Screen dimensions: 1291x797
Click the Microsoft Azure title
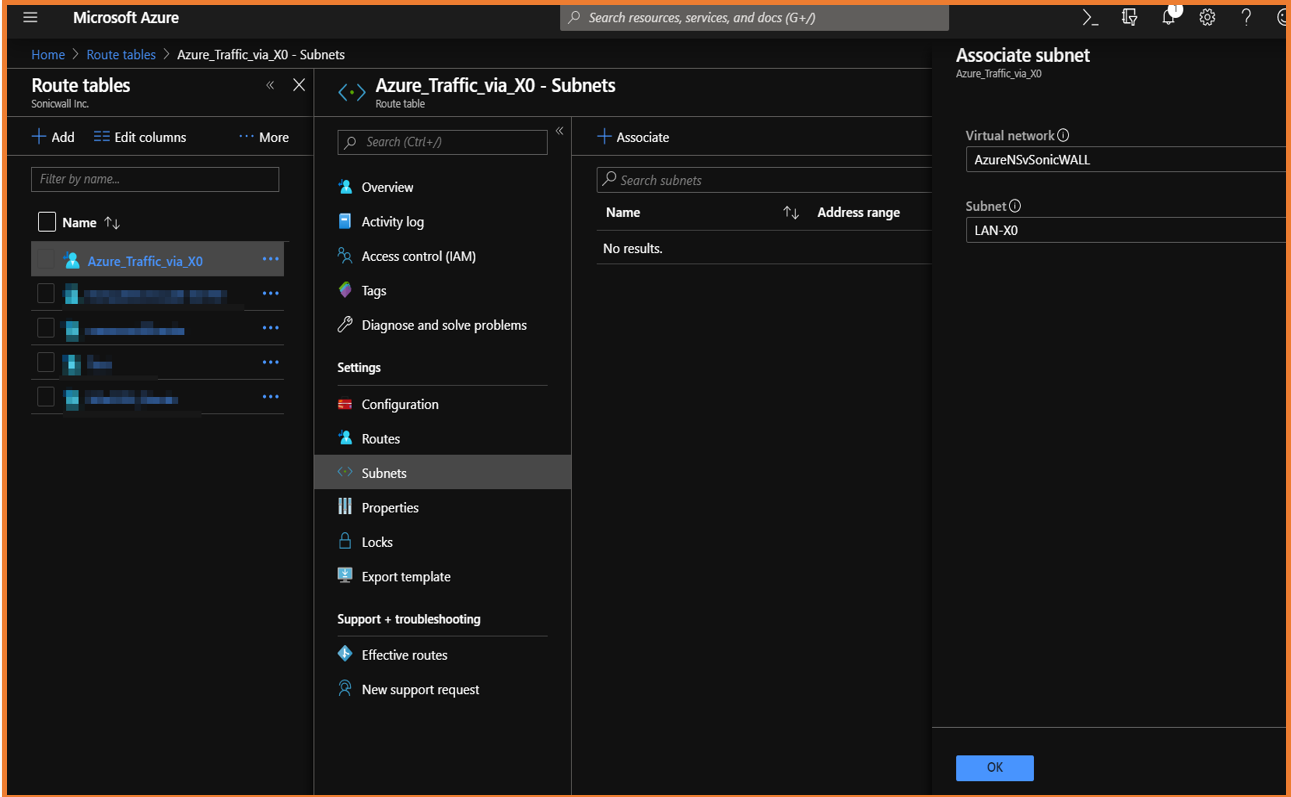point(126,17)
